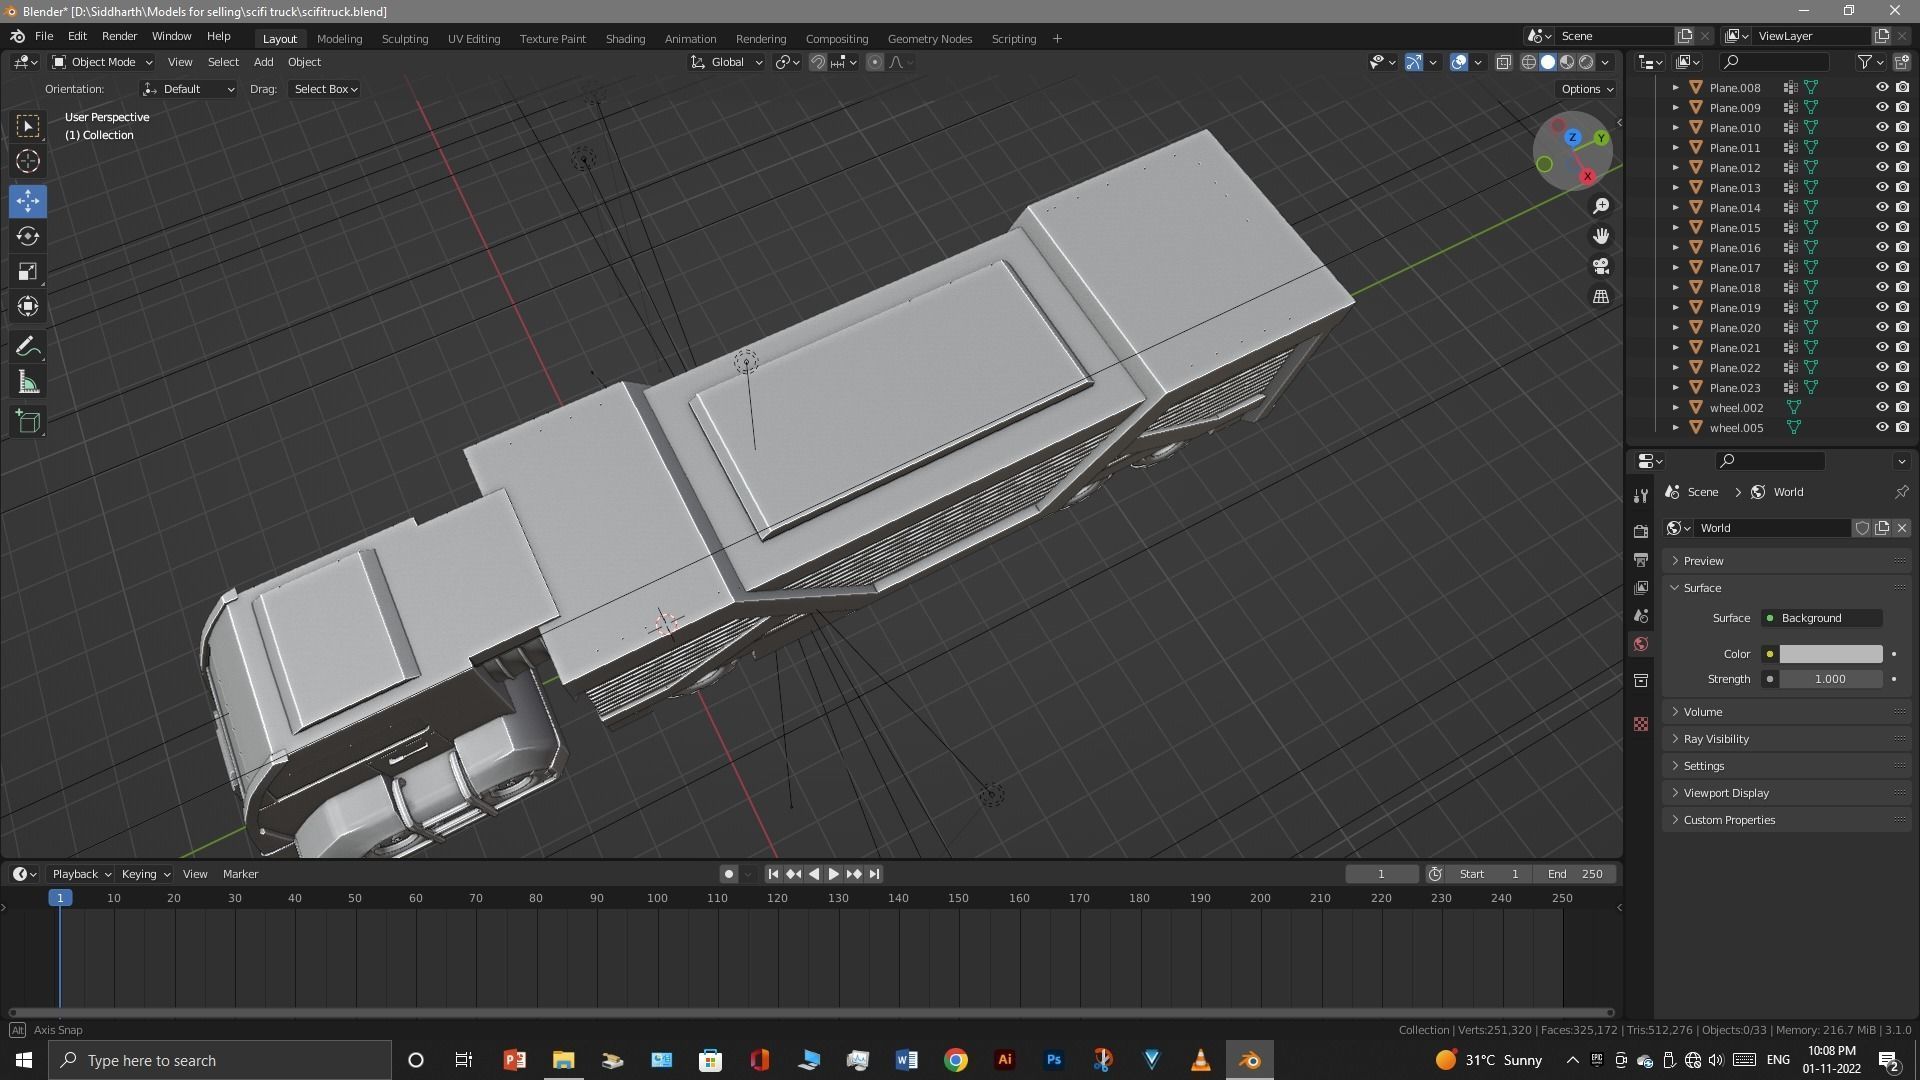Open the Scene properties tab
The height and width of the screenshot is (1080, 1920).
[1640, 616]
